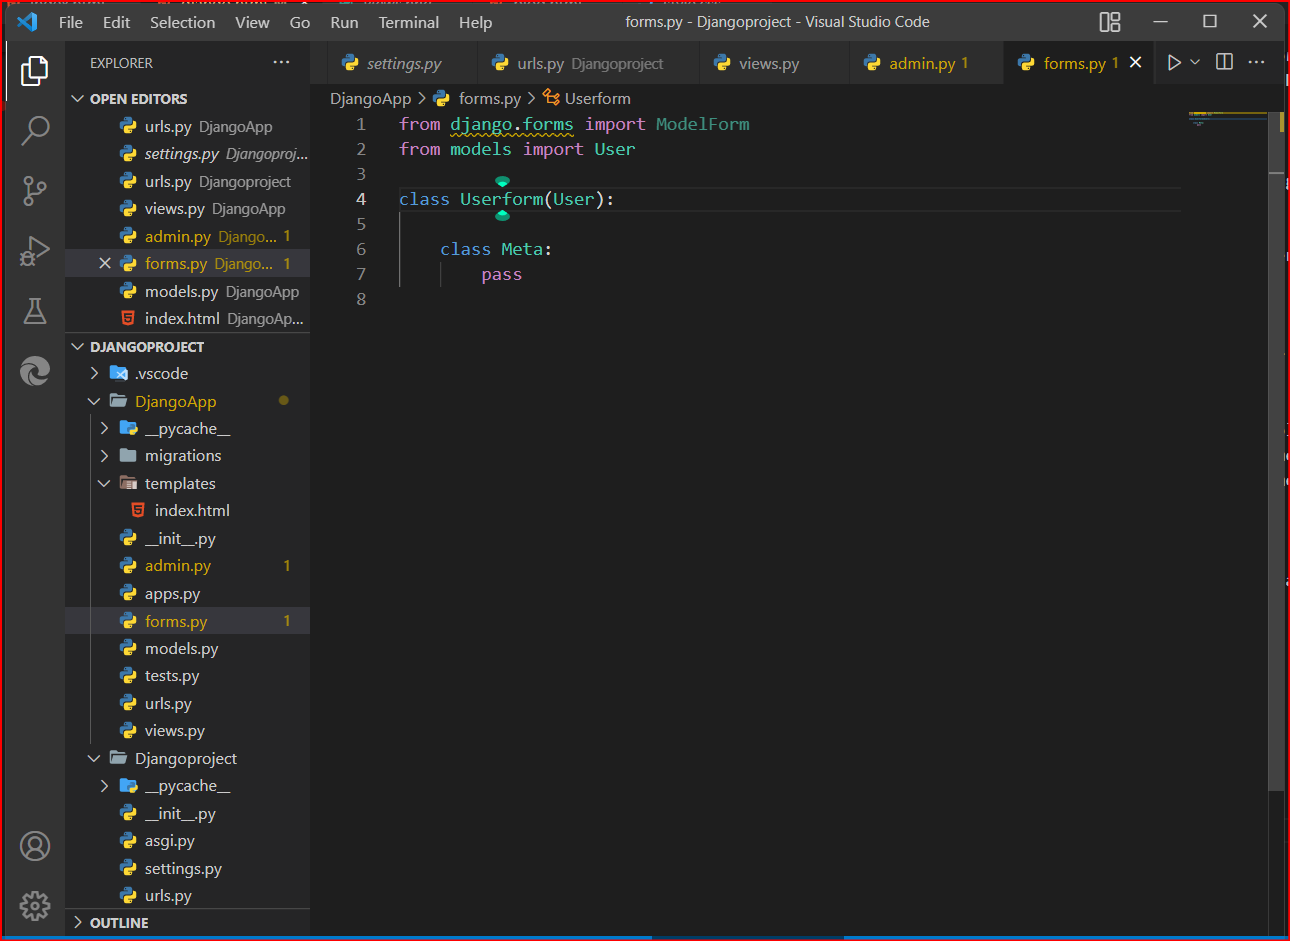Expand DjangoApp __pycache__ folder
Viewport: 1290px width, 941px height.
187,429
